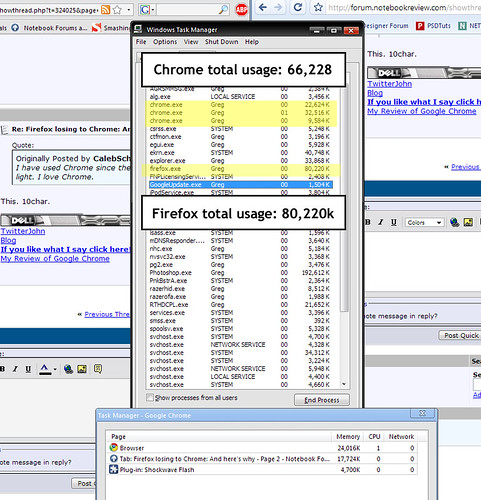The image size is (481, 500).
Task: Select Plug-in: Shockwave Flash row
Action: [263, 470]
